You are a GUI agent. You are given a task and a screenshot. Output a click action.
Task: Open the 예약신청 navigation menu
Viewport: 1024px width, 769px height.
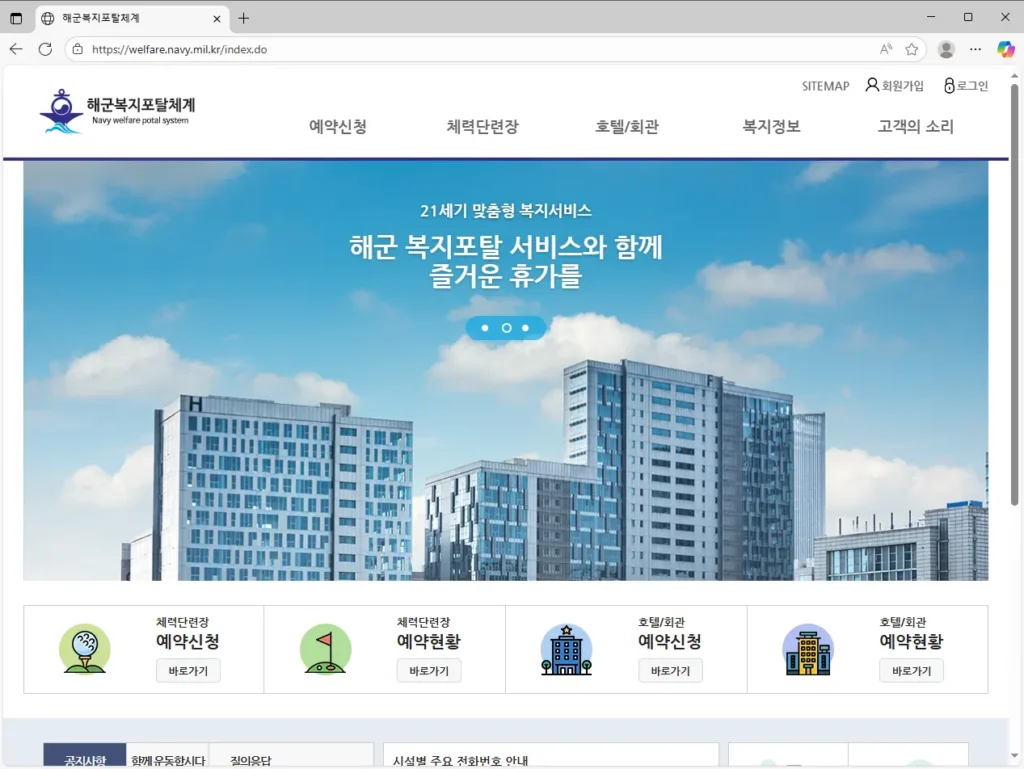point(337,126)
